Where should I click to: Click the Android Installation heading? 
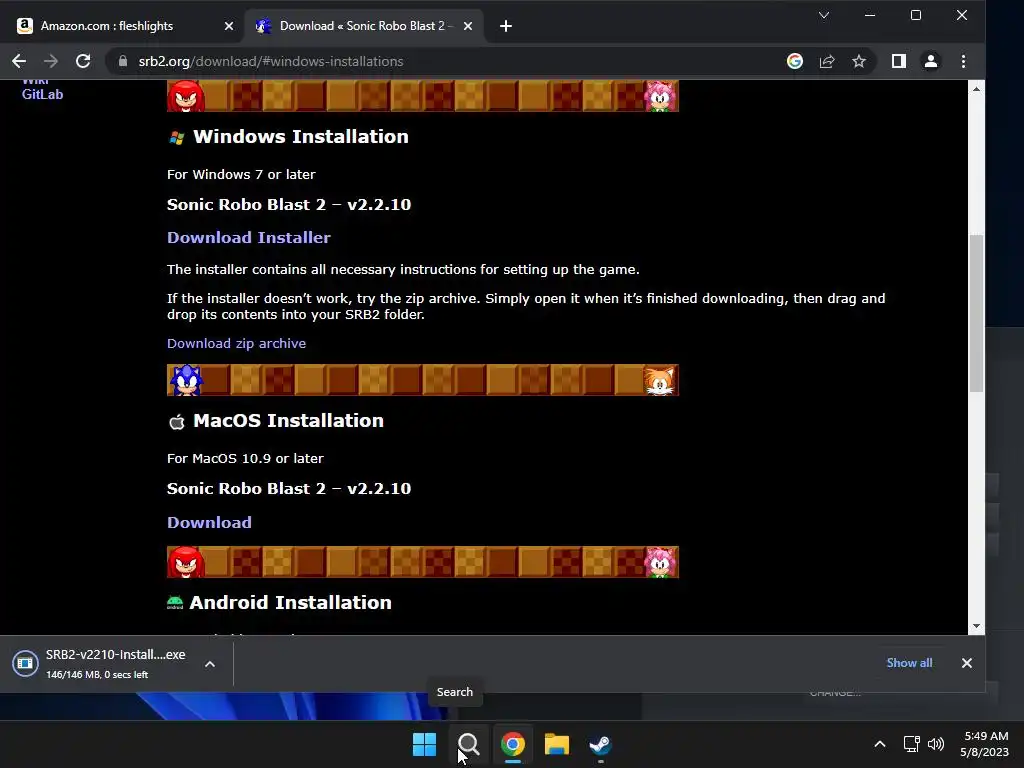290,602
